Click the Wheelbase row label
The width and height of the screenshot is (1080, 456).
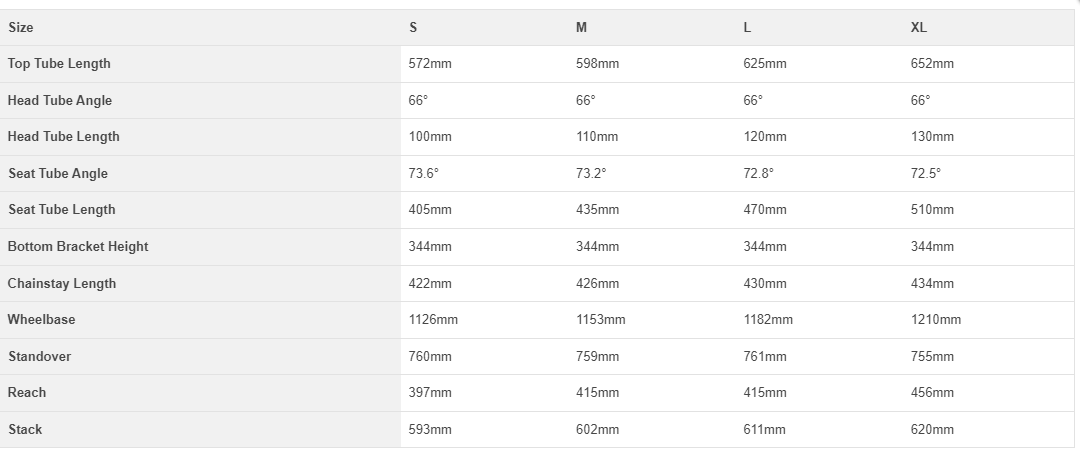[41, 320]
